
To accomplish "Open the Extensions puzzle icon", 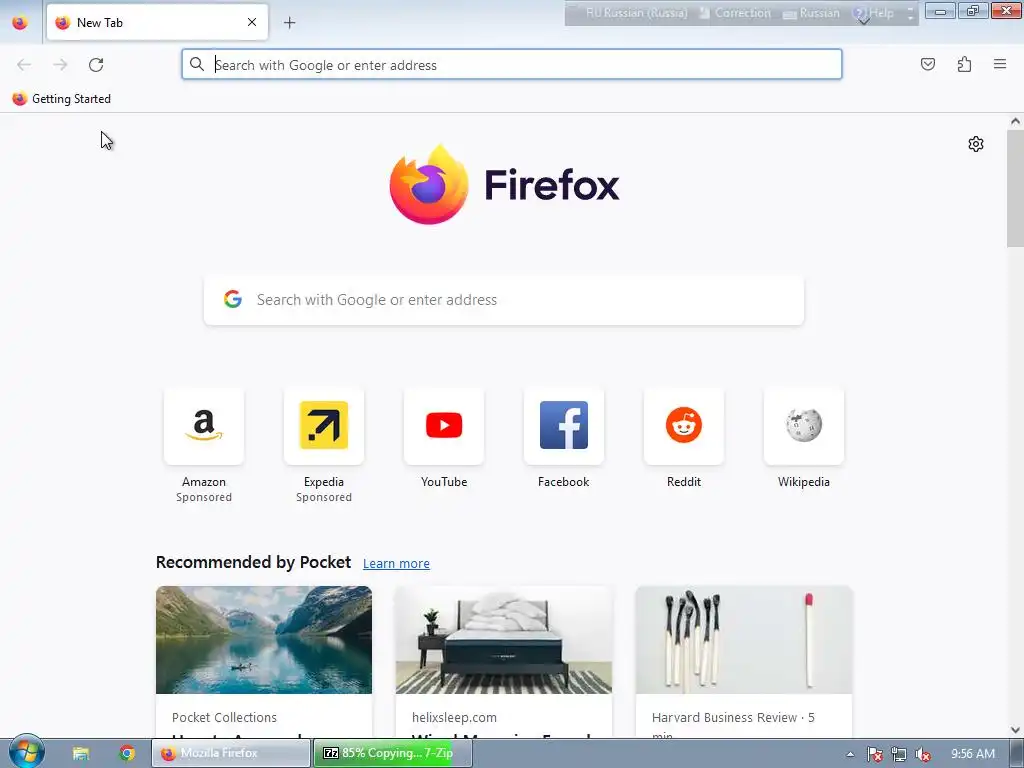I will click(x=964, y=64).
